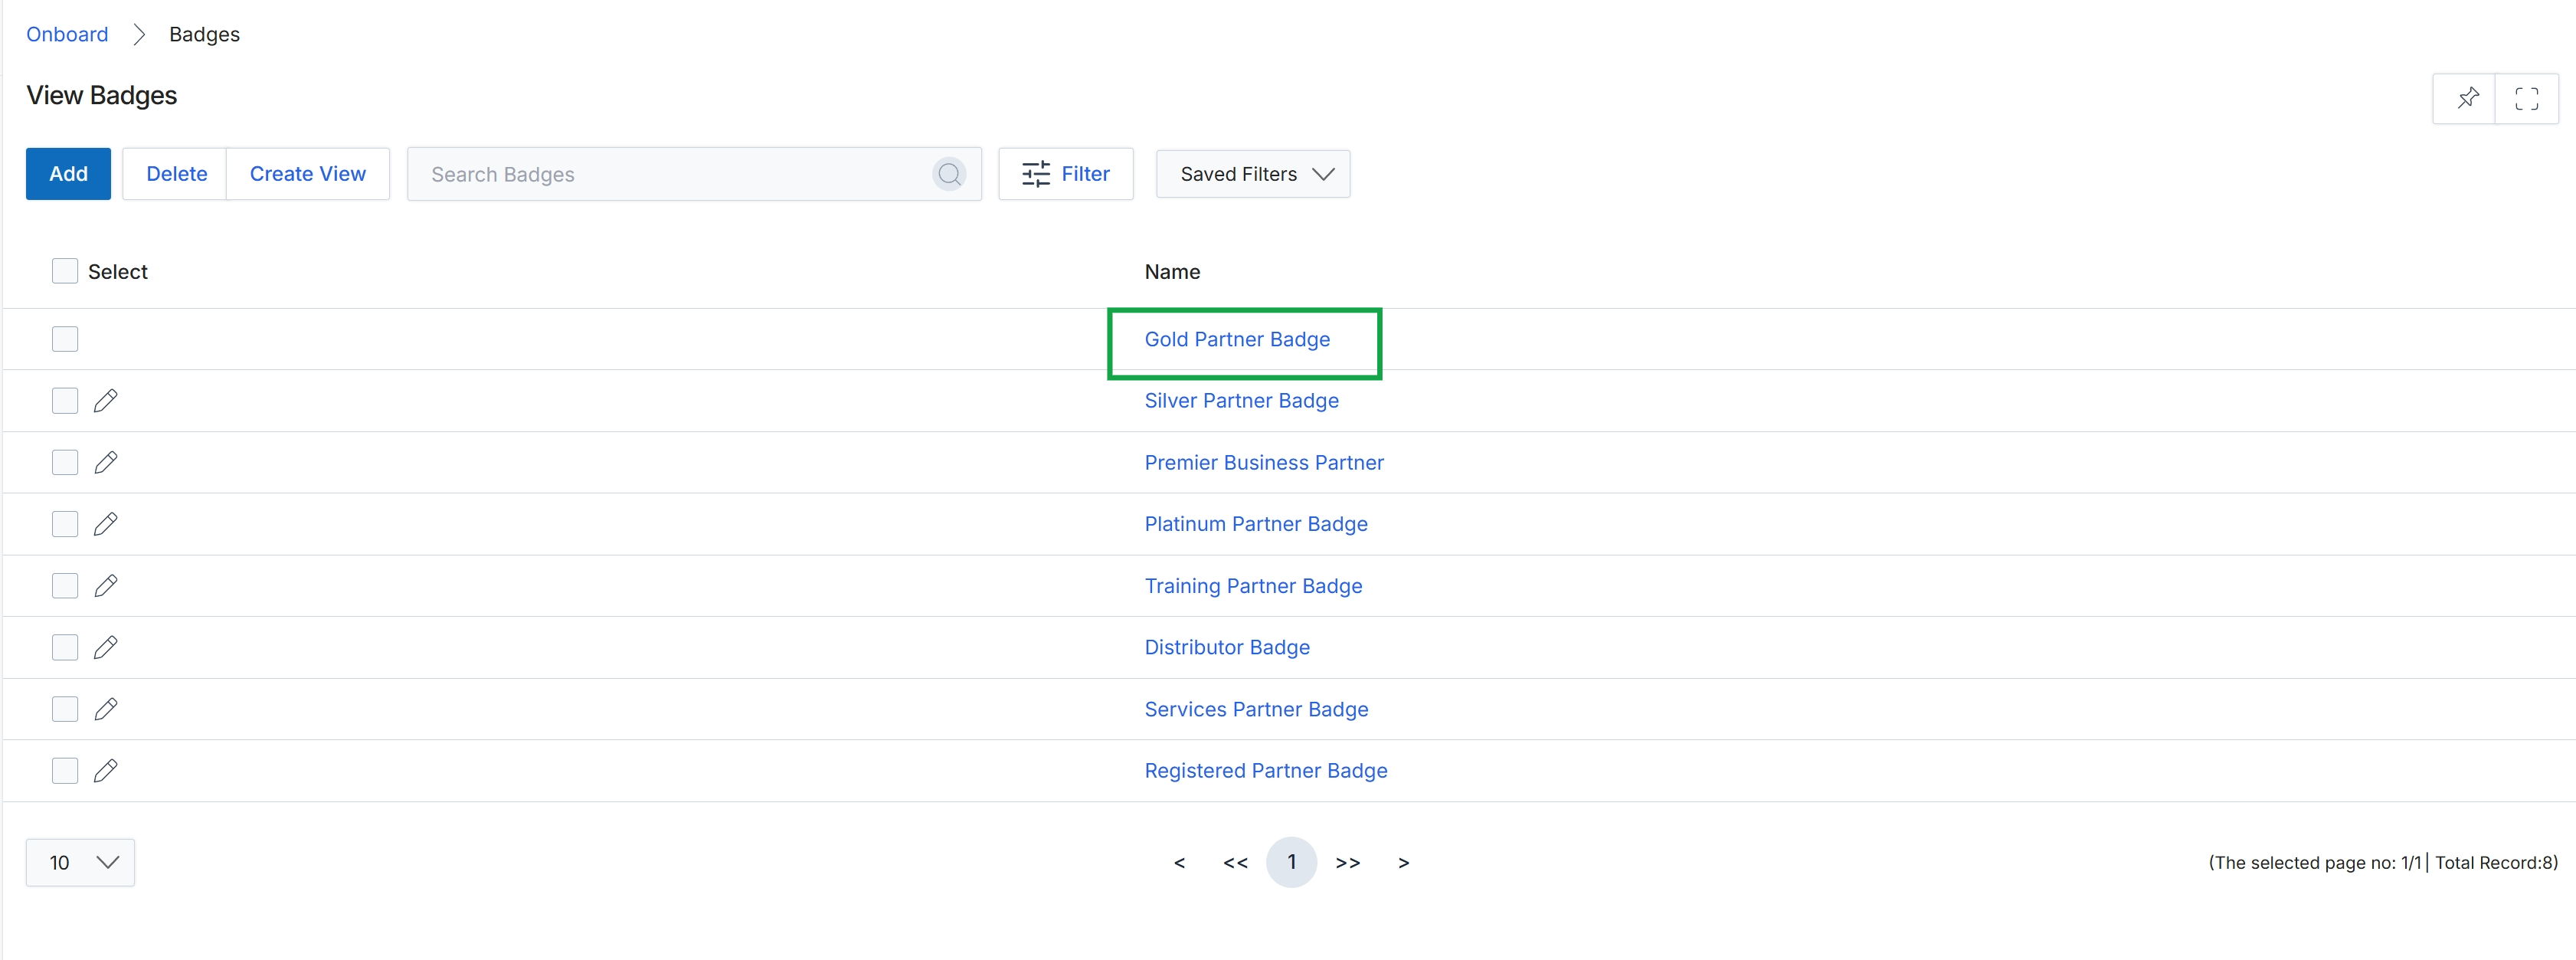Edit the Silver Partner Badge pencil icon
The image size is (2576, 960).
coord(106,401)
